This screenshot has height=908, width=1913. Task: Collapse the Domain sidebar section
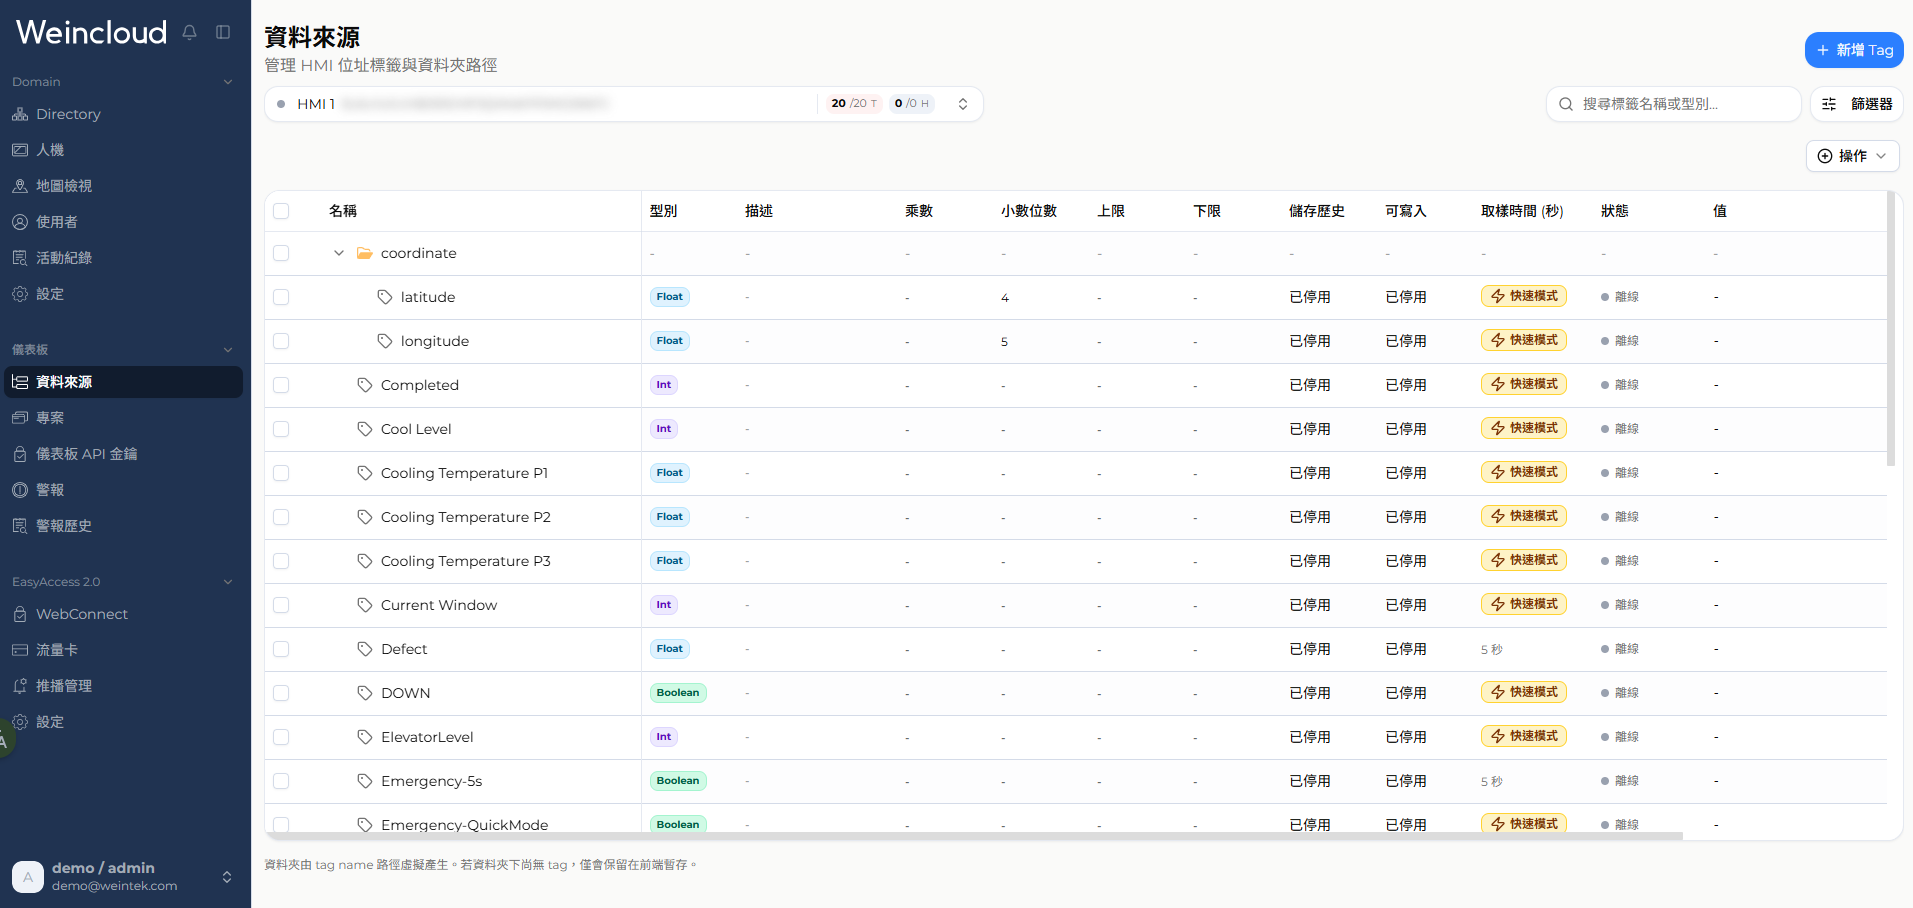pyautogui.click(x=228, y=82)
